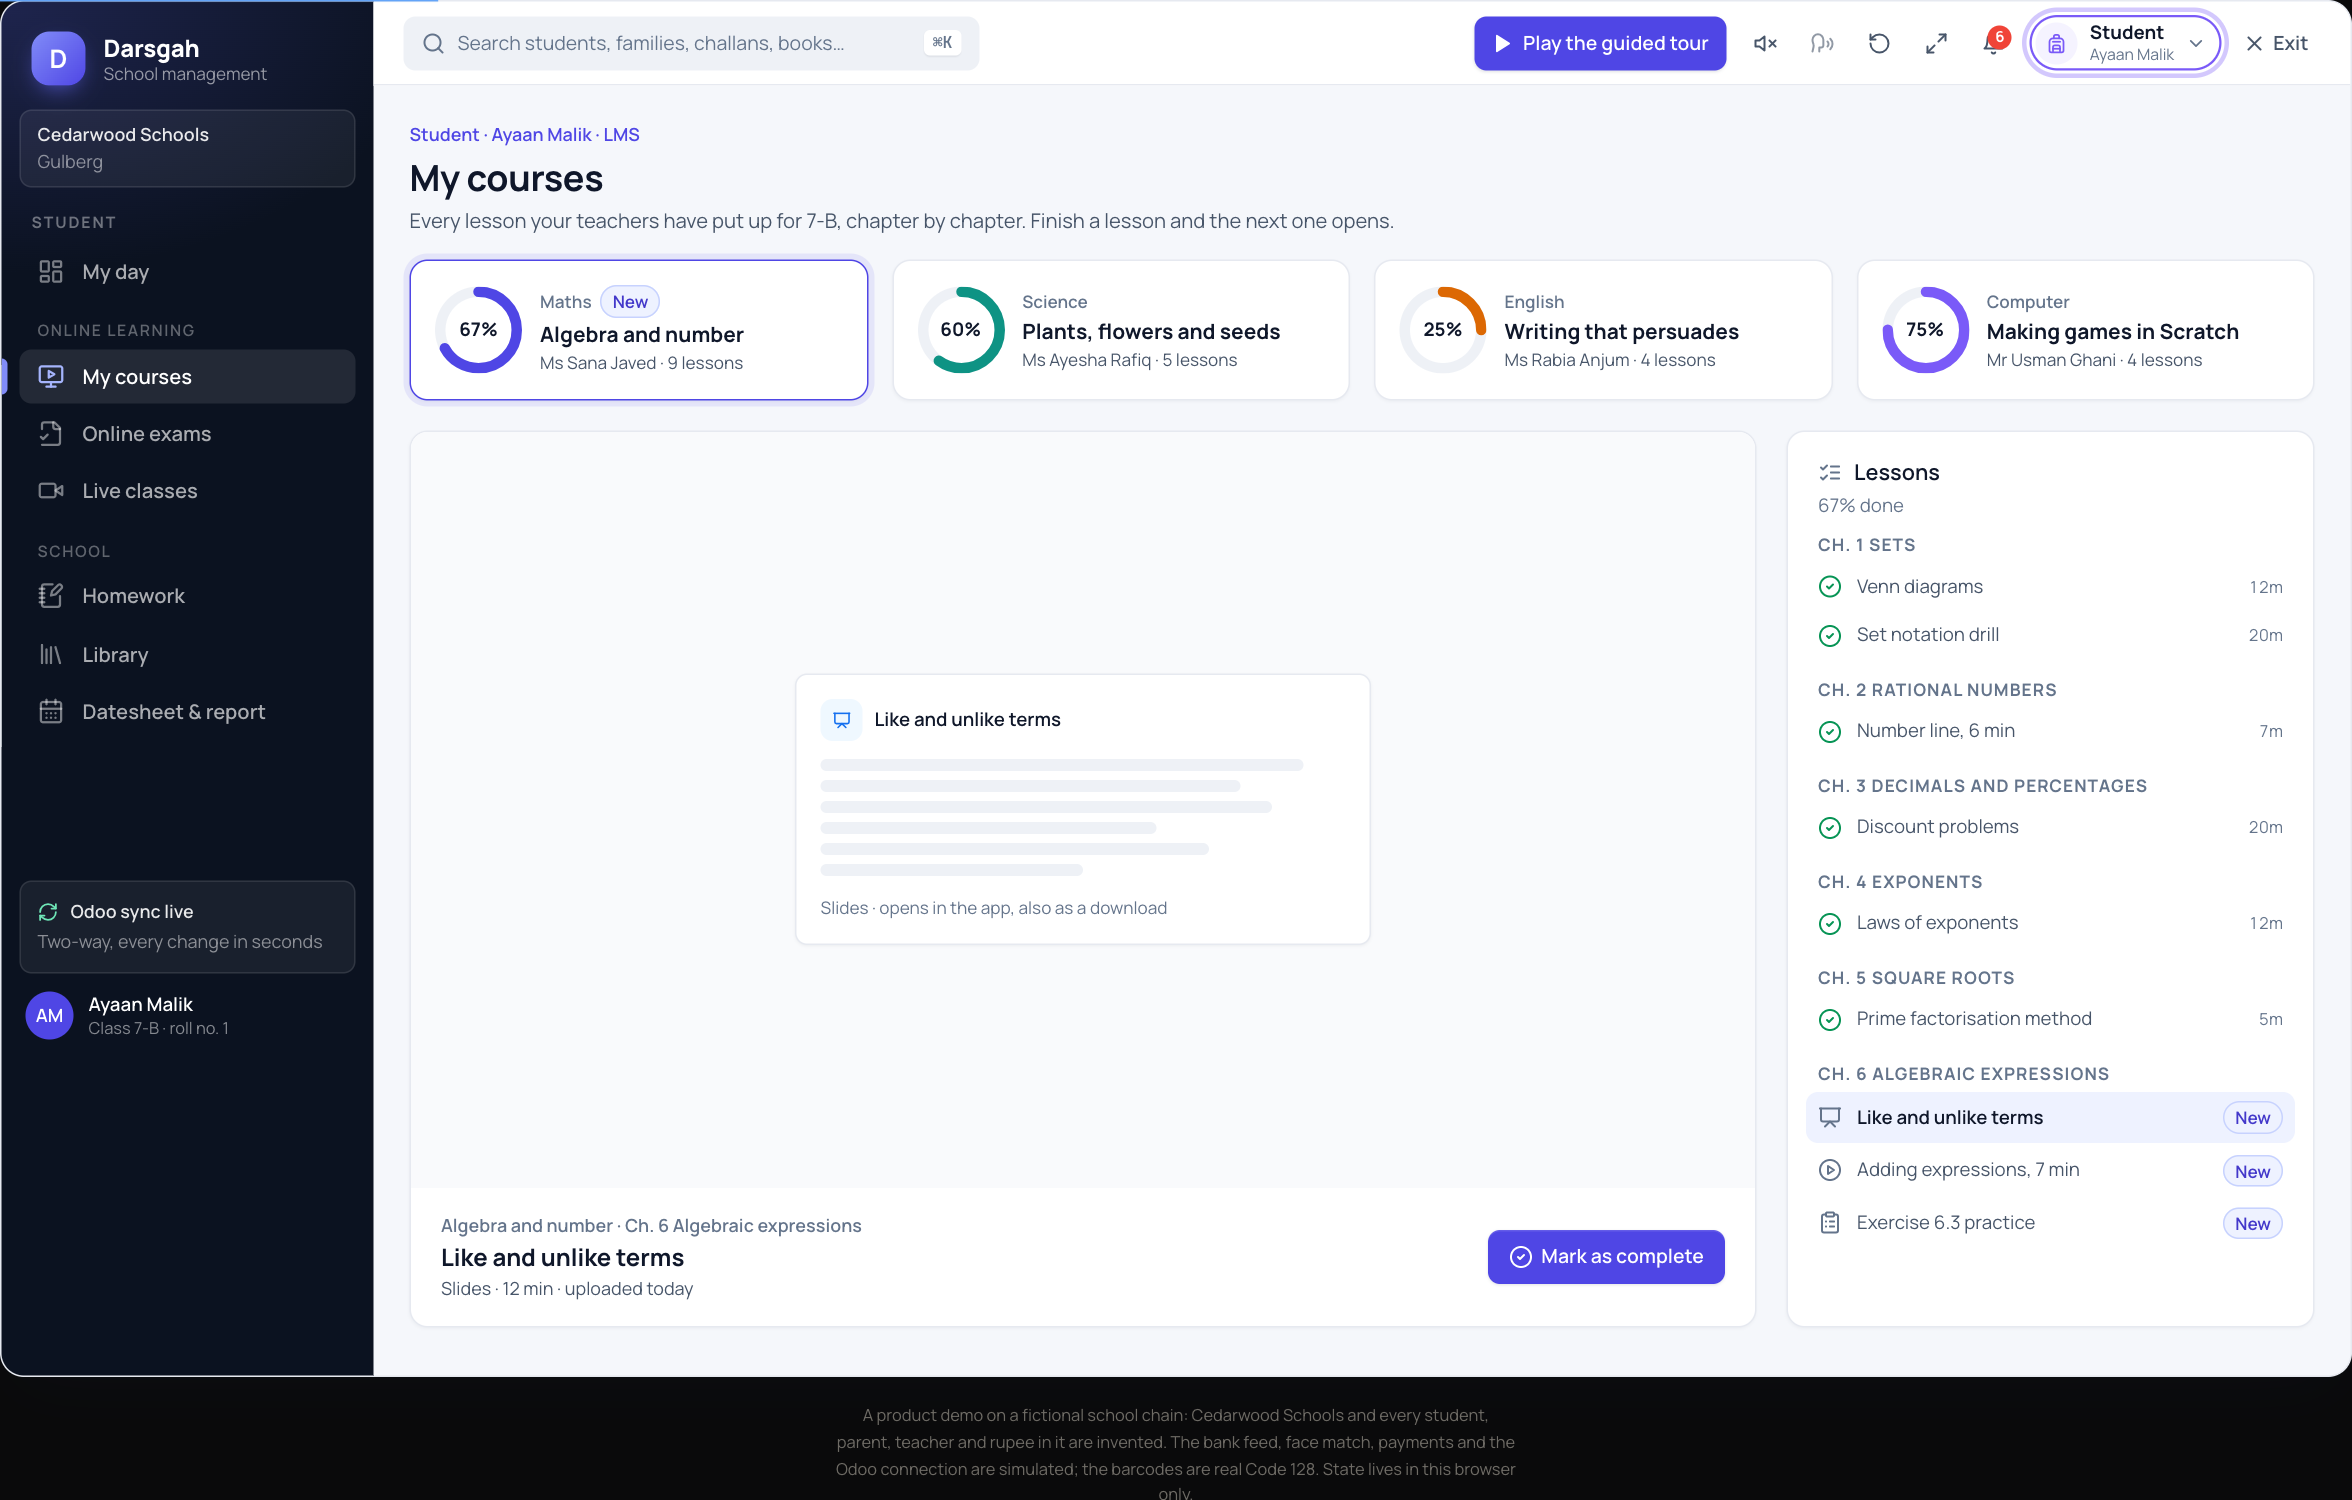The width and height of the screenshot is (2352, 1500).
Task: Click the 25% English progress ring
Action: [x=1442, y=330]
